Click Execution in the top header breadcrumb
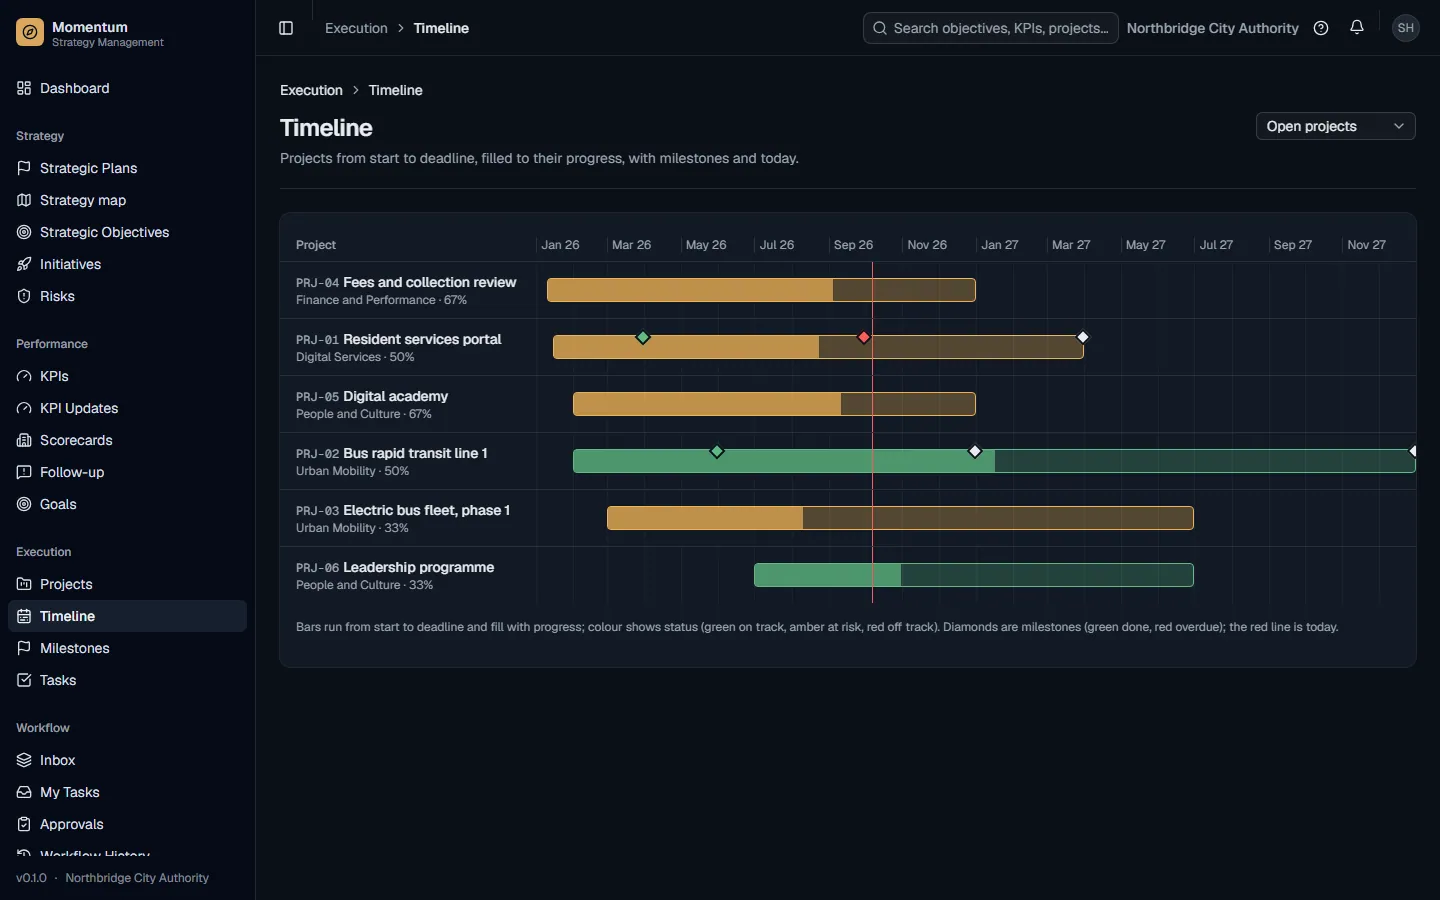Screen dimensions: 1440x900 point(356,28)
